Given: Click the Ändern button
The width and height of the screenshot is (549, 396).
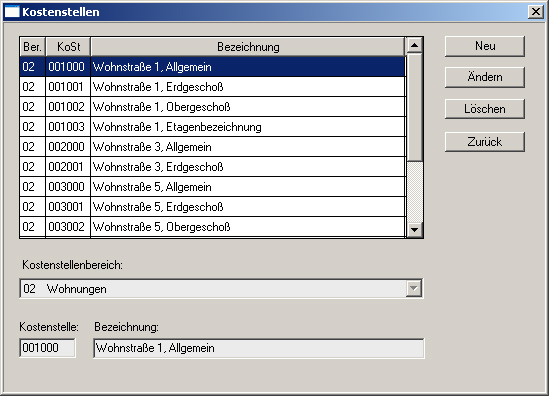Looking at the screenshot, I should [485, 77].
